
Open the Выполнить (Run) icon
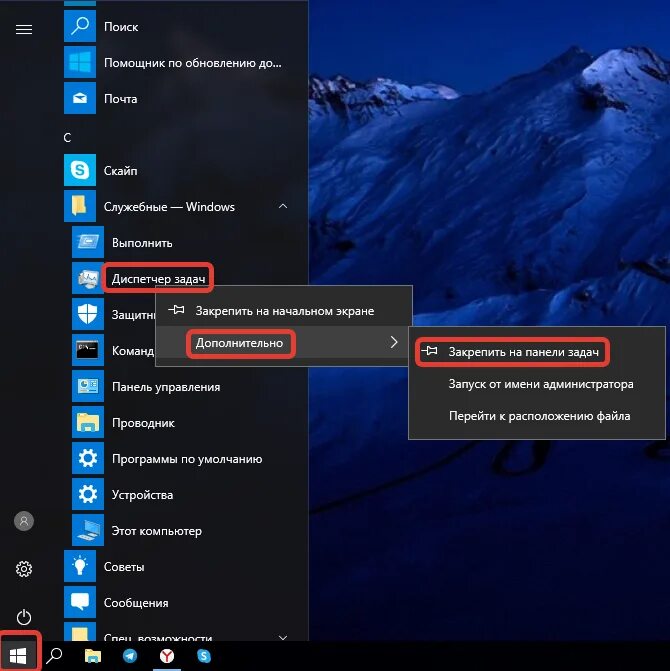point(88,242)
